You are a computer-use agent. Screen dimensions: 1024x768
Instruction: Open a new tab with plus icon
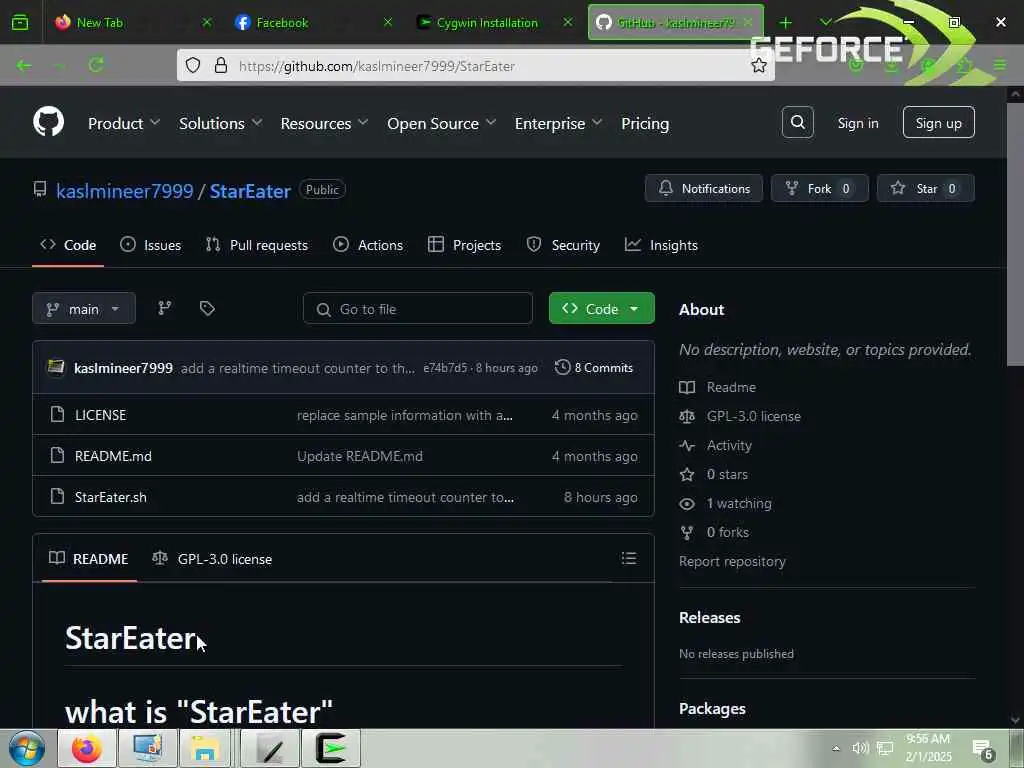[x=786, y=23]
